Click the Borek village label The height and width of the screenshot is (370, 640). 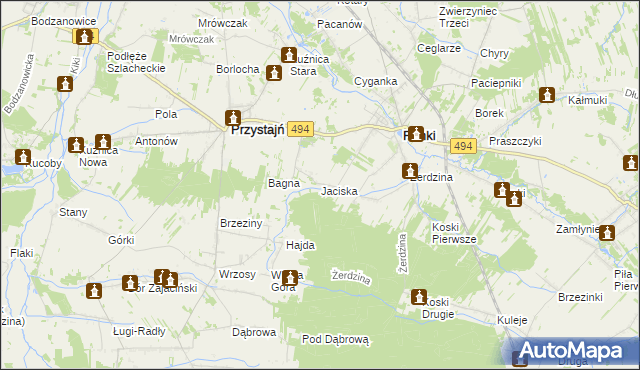tap(489, 113)
